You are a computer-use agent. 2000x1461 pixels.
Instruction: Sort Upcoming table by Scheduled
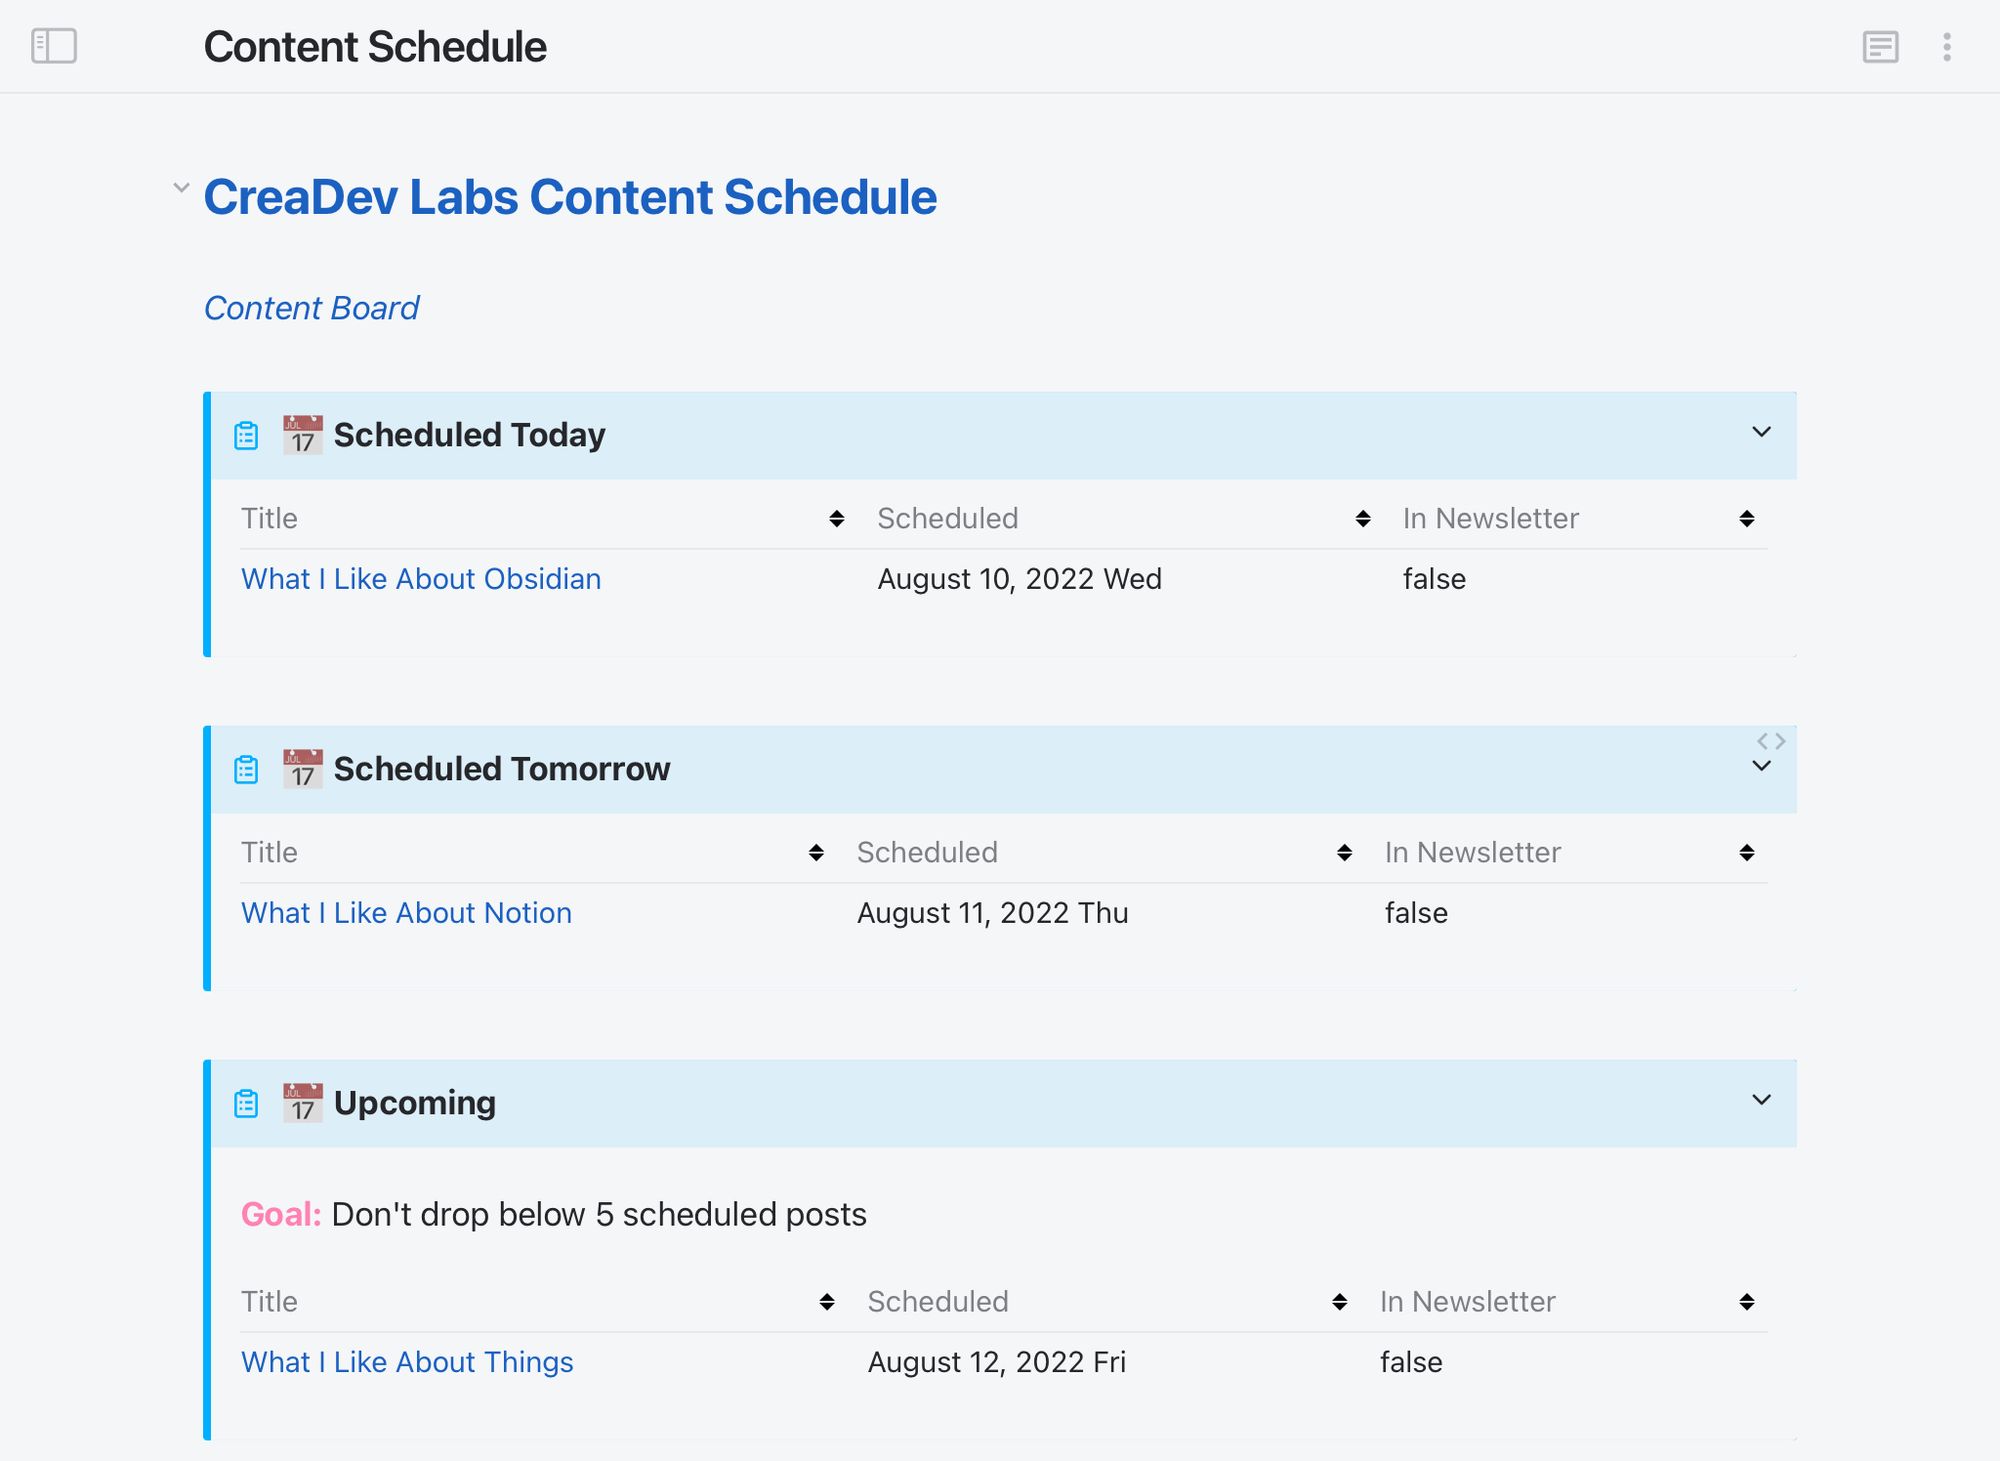point(1340,1301)
